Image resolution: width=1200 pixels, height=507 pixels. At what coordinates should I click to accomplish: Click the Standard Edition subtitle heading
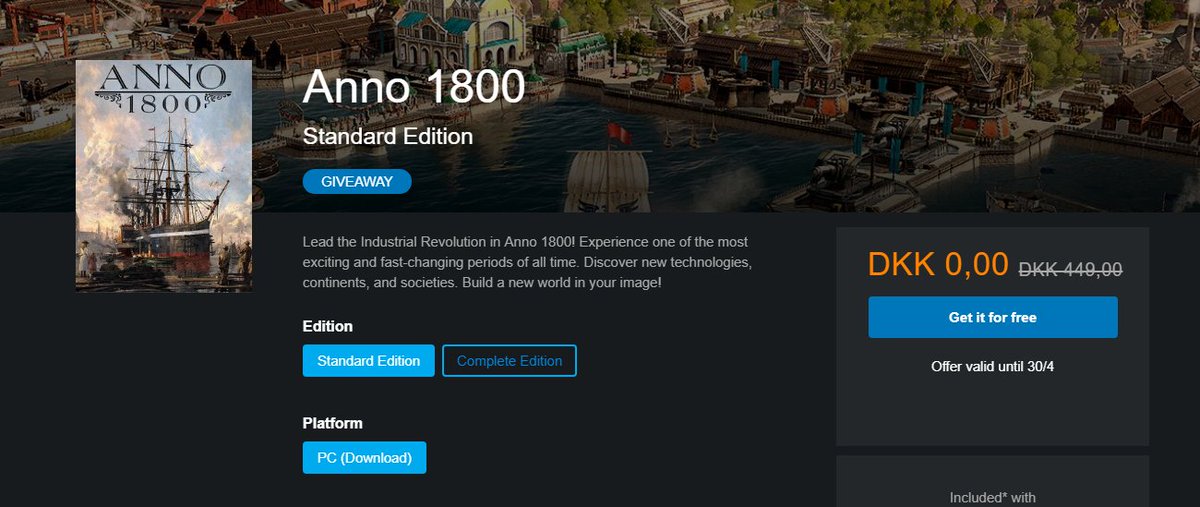(388, 136)
